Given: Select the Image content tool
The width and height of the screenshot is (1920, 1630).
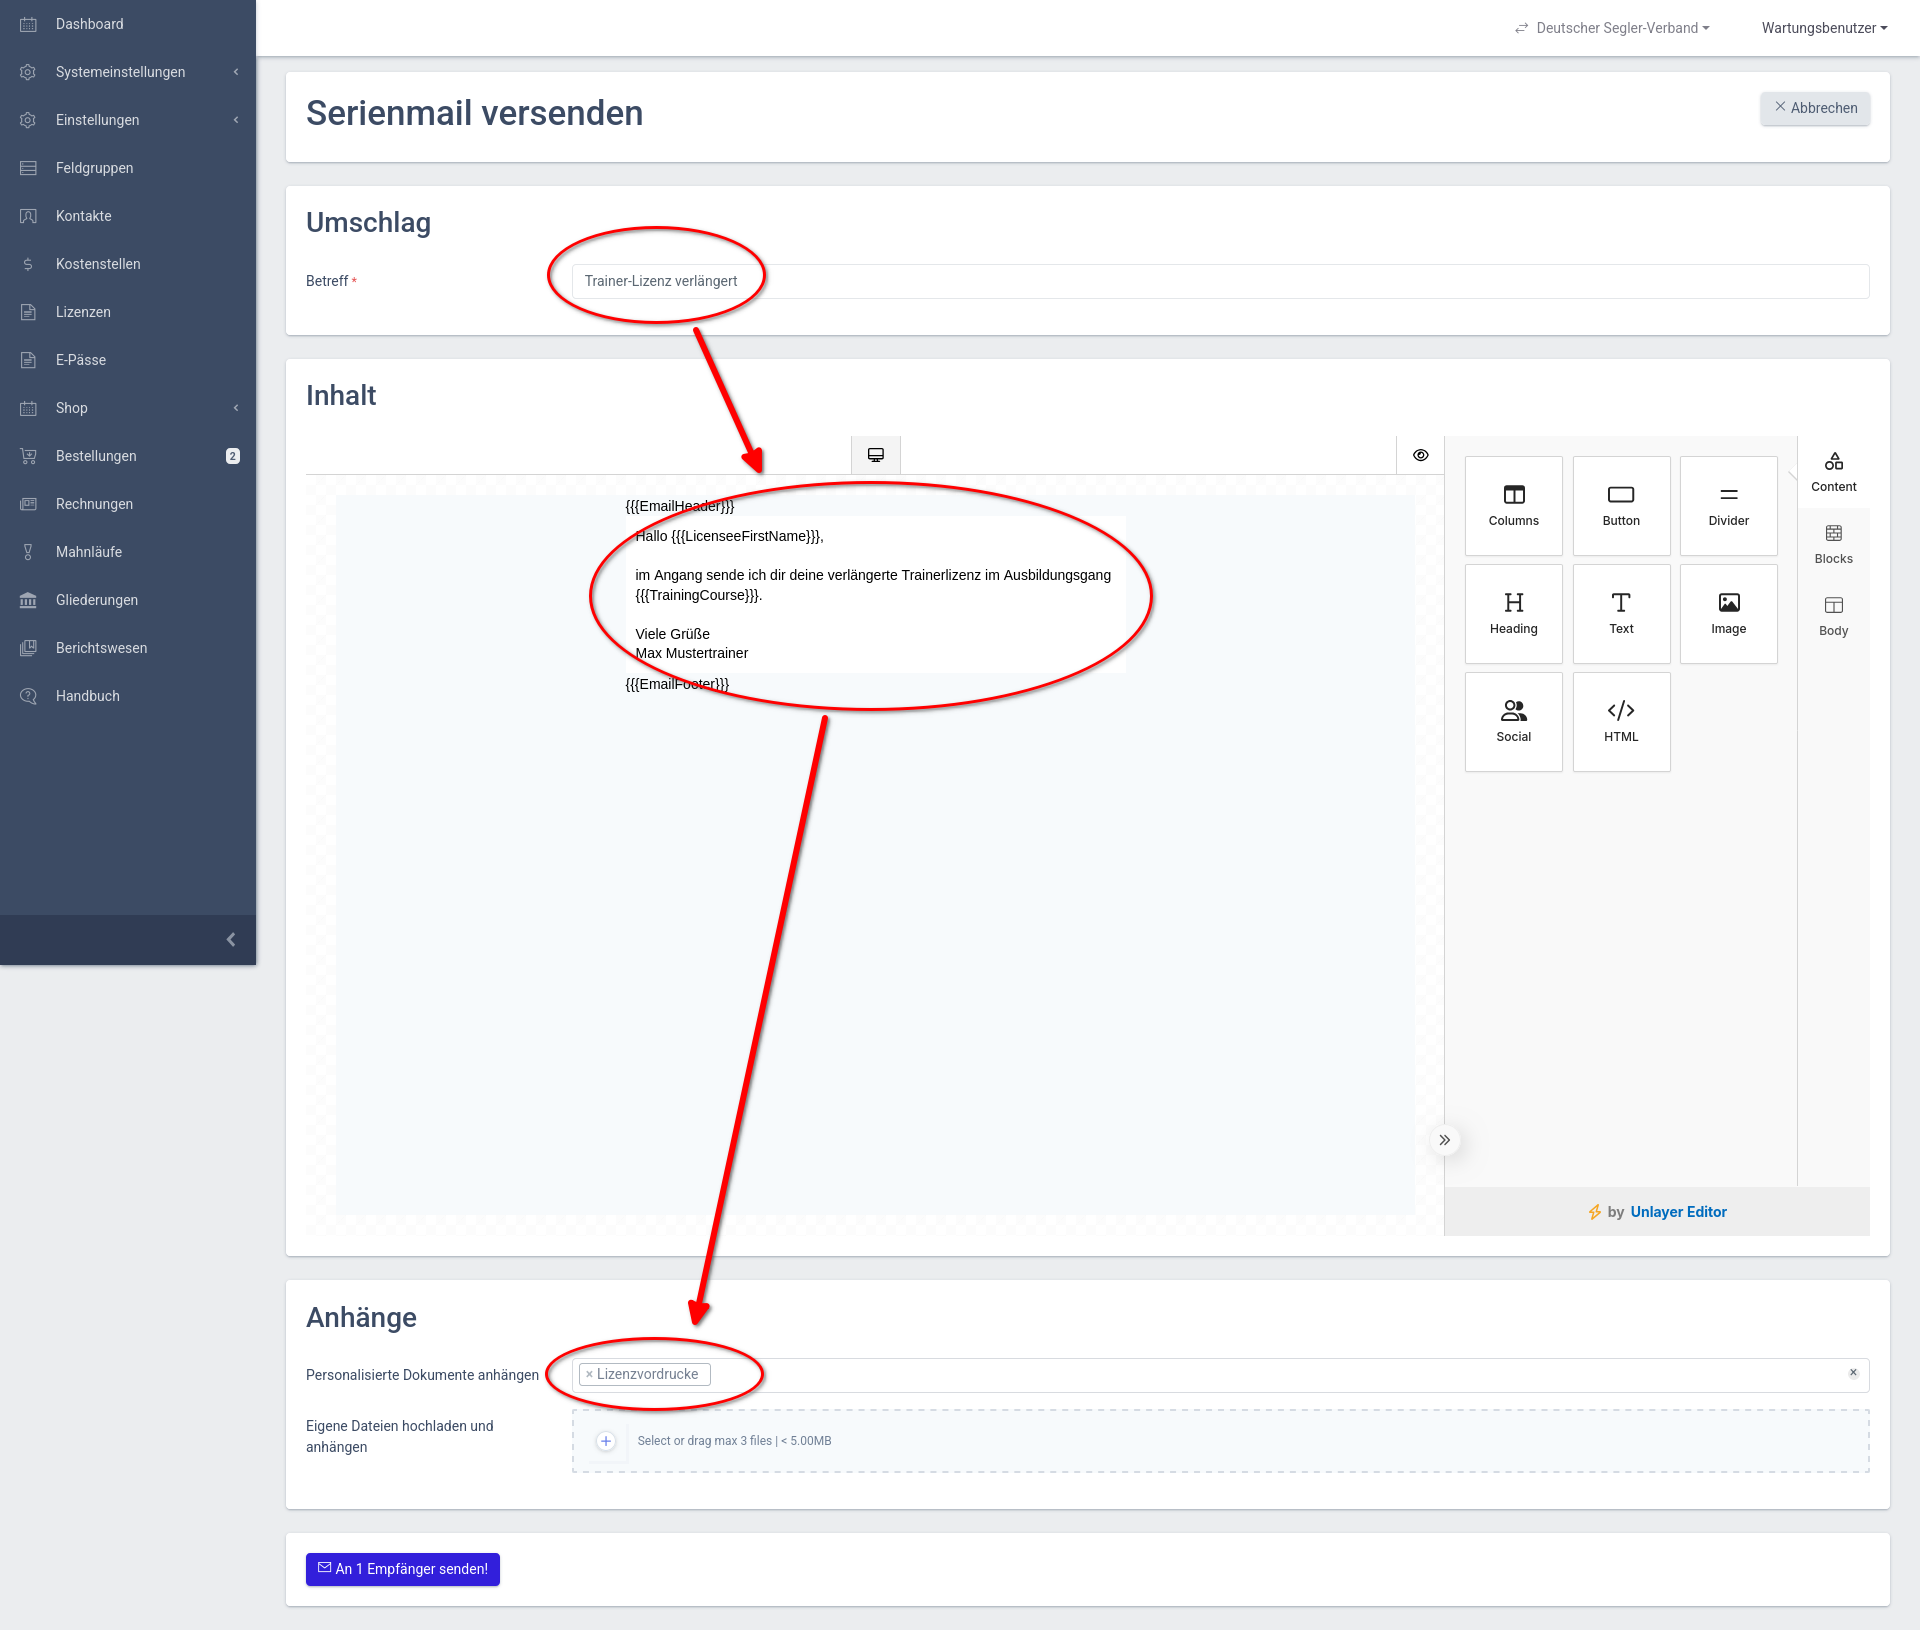Looking at the screenshot, I should [1728, 614].
